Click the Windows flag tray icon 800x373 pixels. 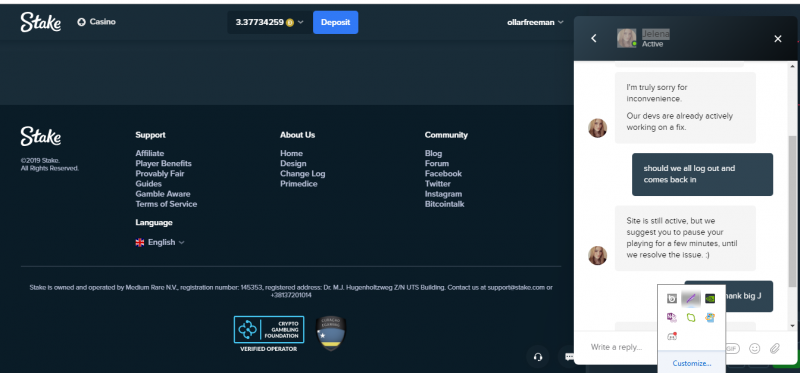pos(710,317)
